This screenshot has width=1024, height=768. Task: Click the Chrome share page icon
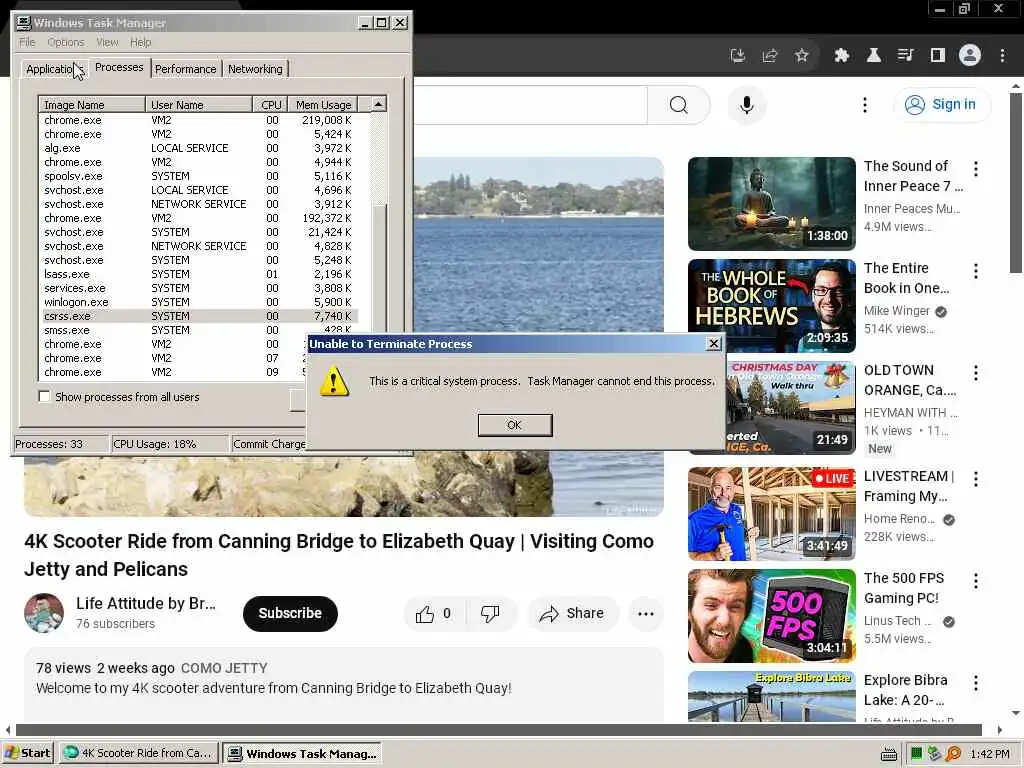(770, 56)
